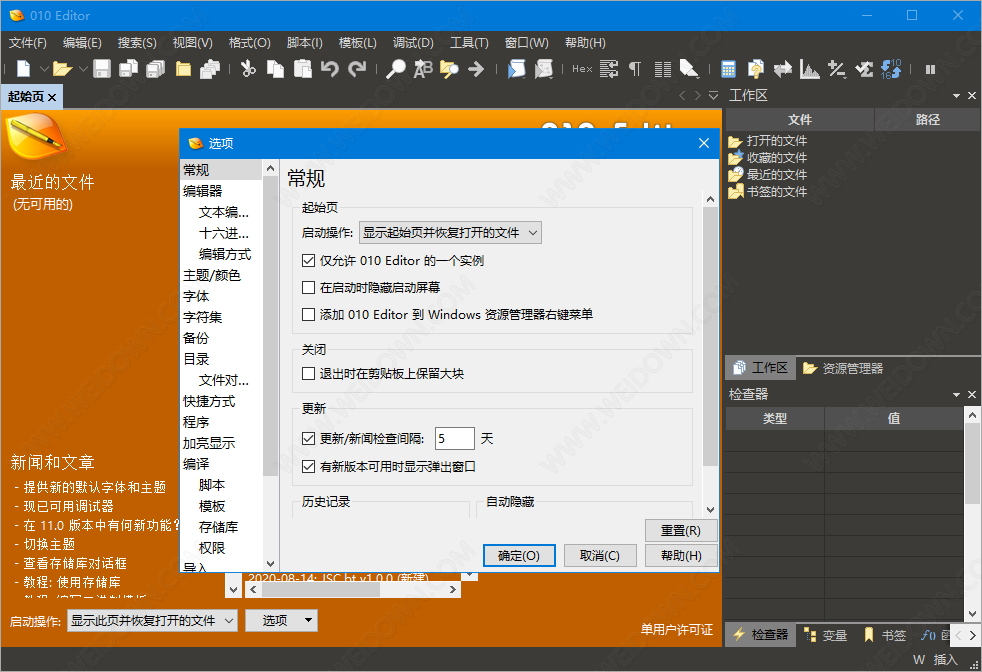Click the 重置(R) button
Image resolution: width=982 pixels, height=672 pixels.
[681, 530]
